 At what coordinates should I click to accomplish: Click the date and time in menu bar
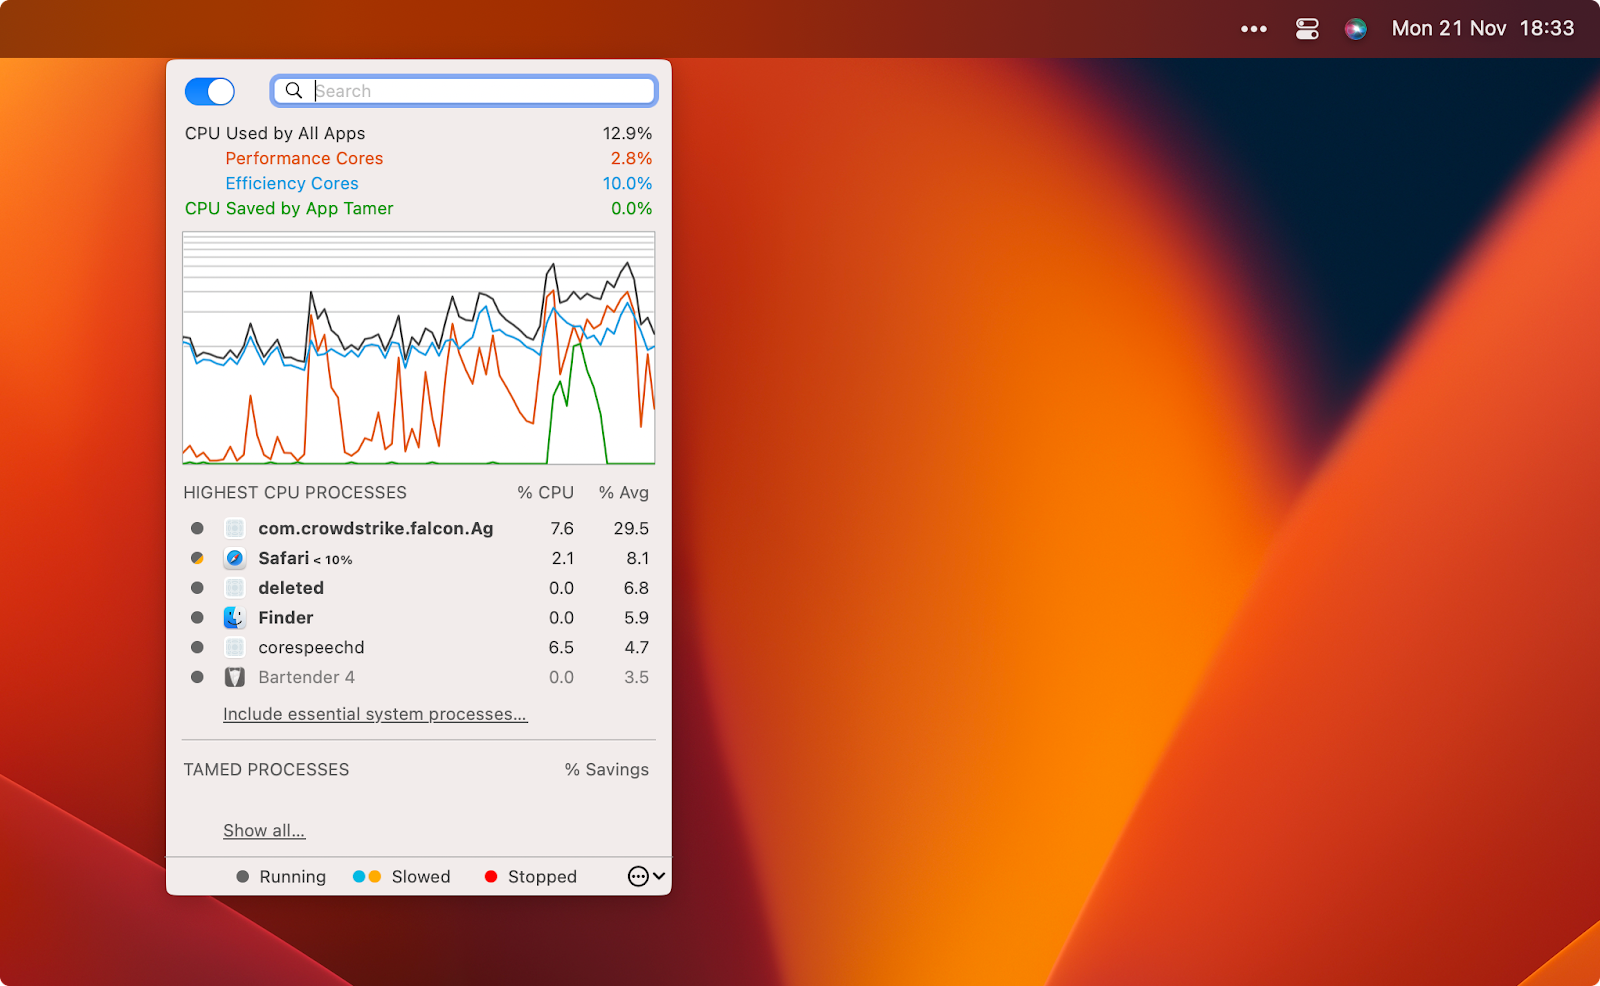coord(1482,29)
